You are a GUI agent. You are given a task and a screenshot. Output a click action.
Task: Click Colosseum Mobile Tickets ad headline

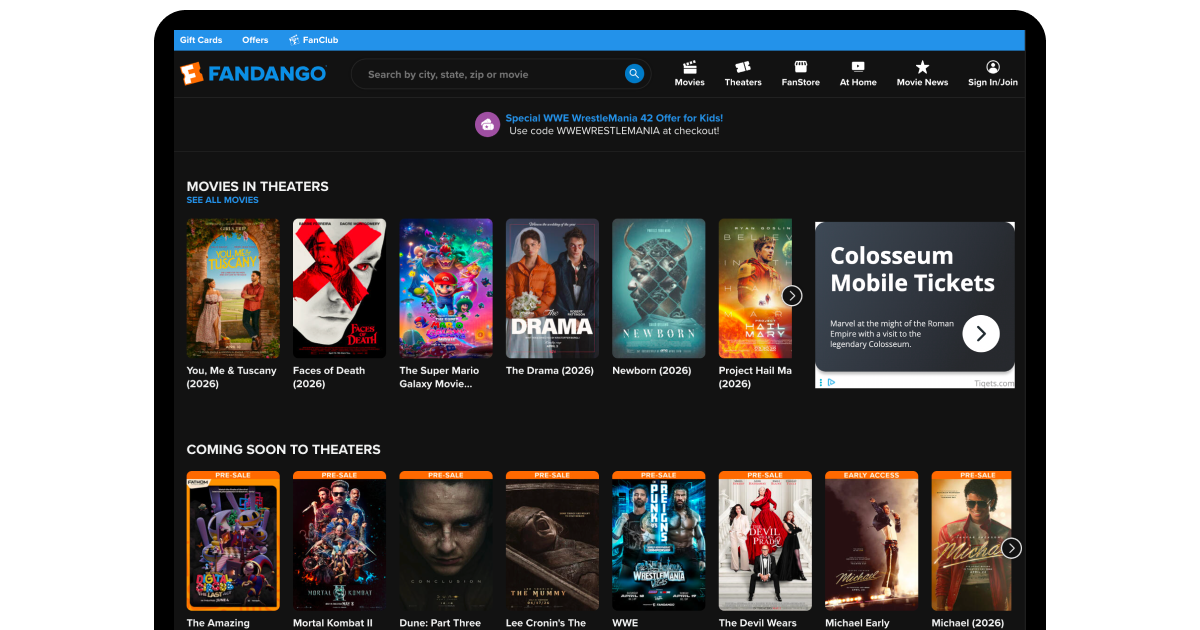click(913, 269)
